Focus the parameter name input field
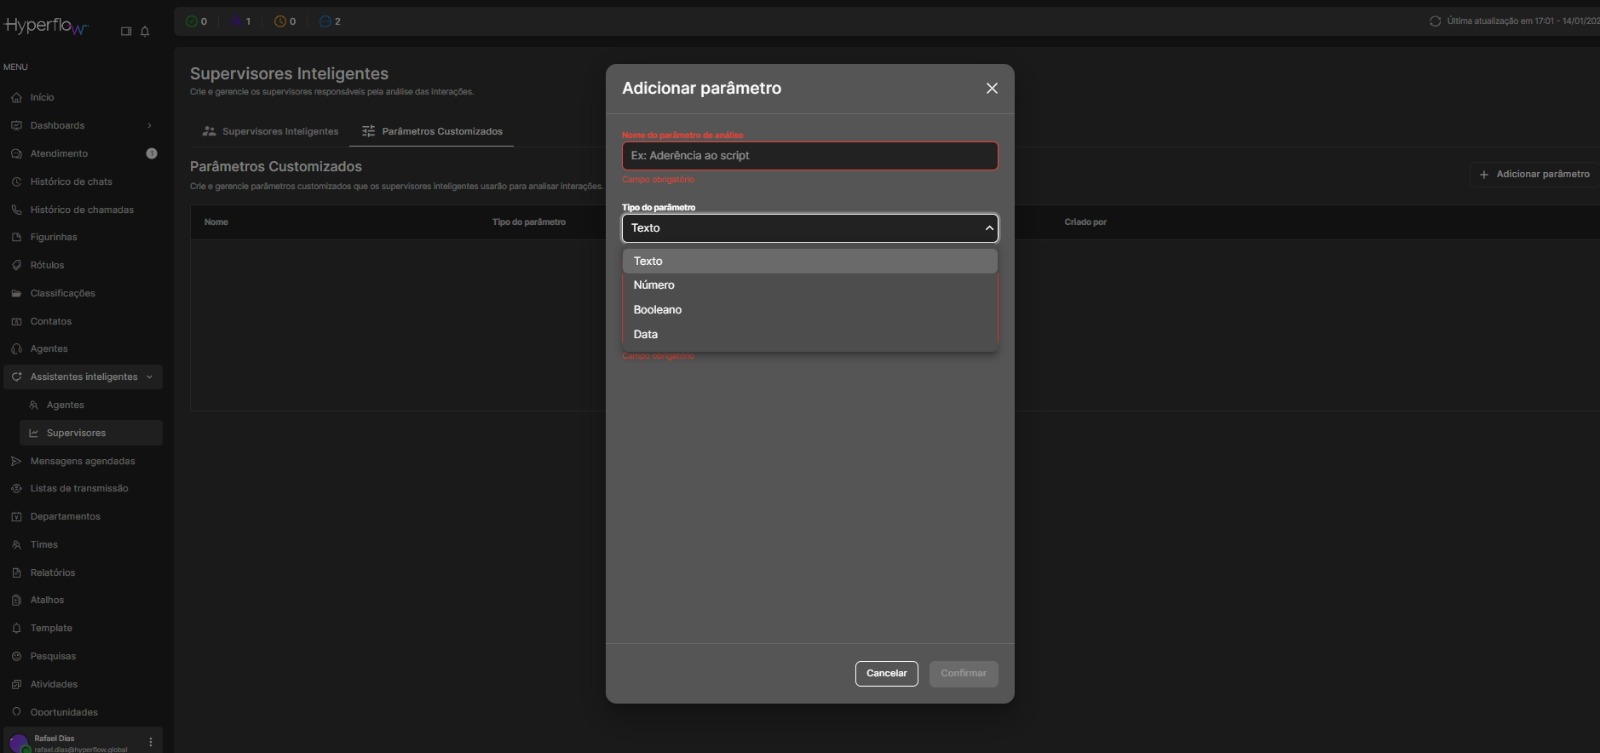 [x=809, y=156]
